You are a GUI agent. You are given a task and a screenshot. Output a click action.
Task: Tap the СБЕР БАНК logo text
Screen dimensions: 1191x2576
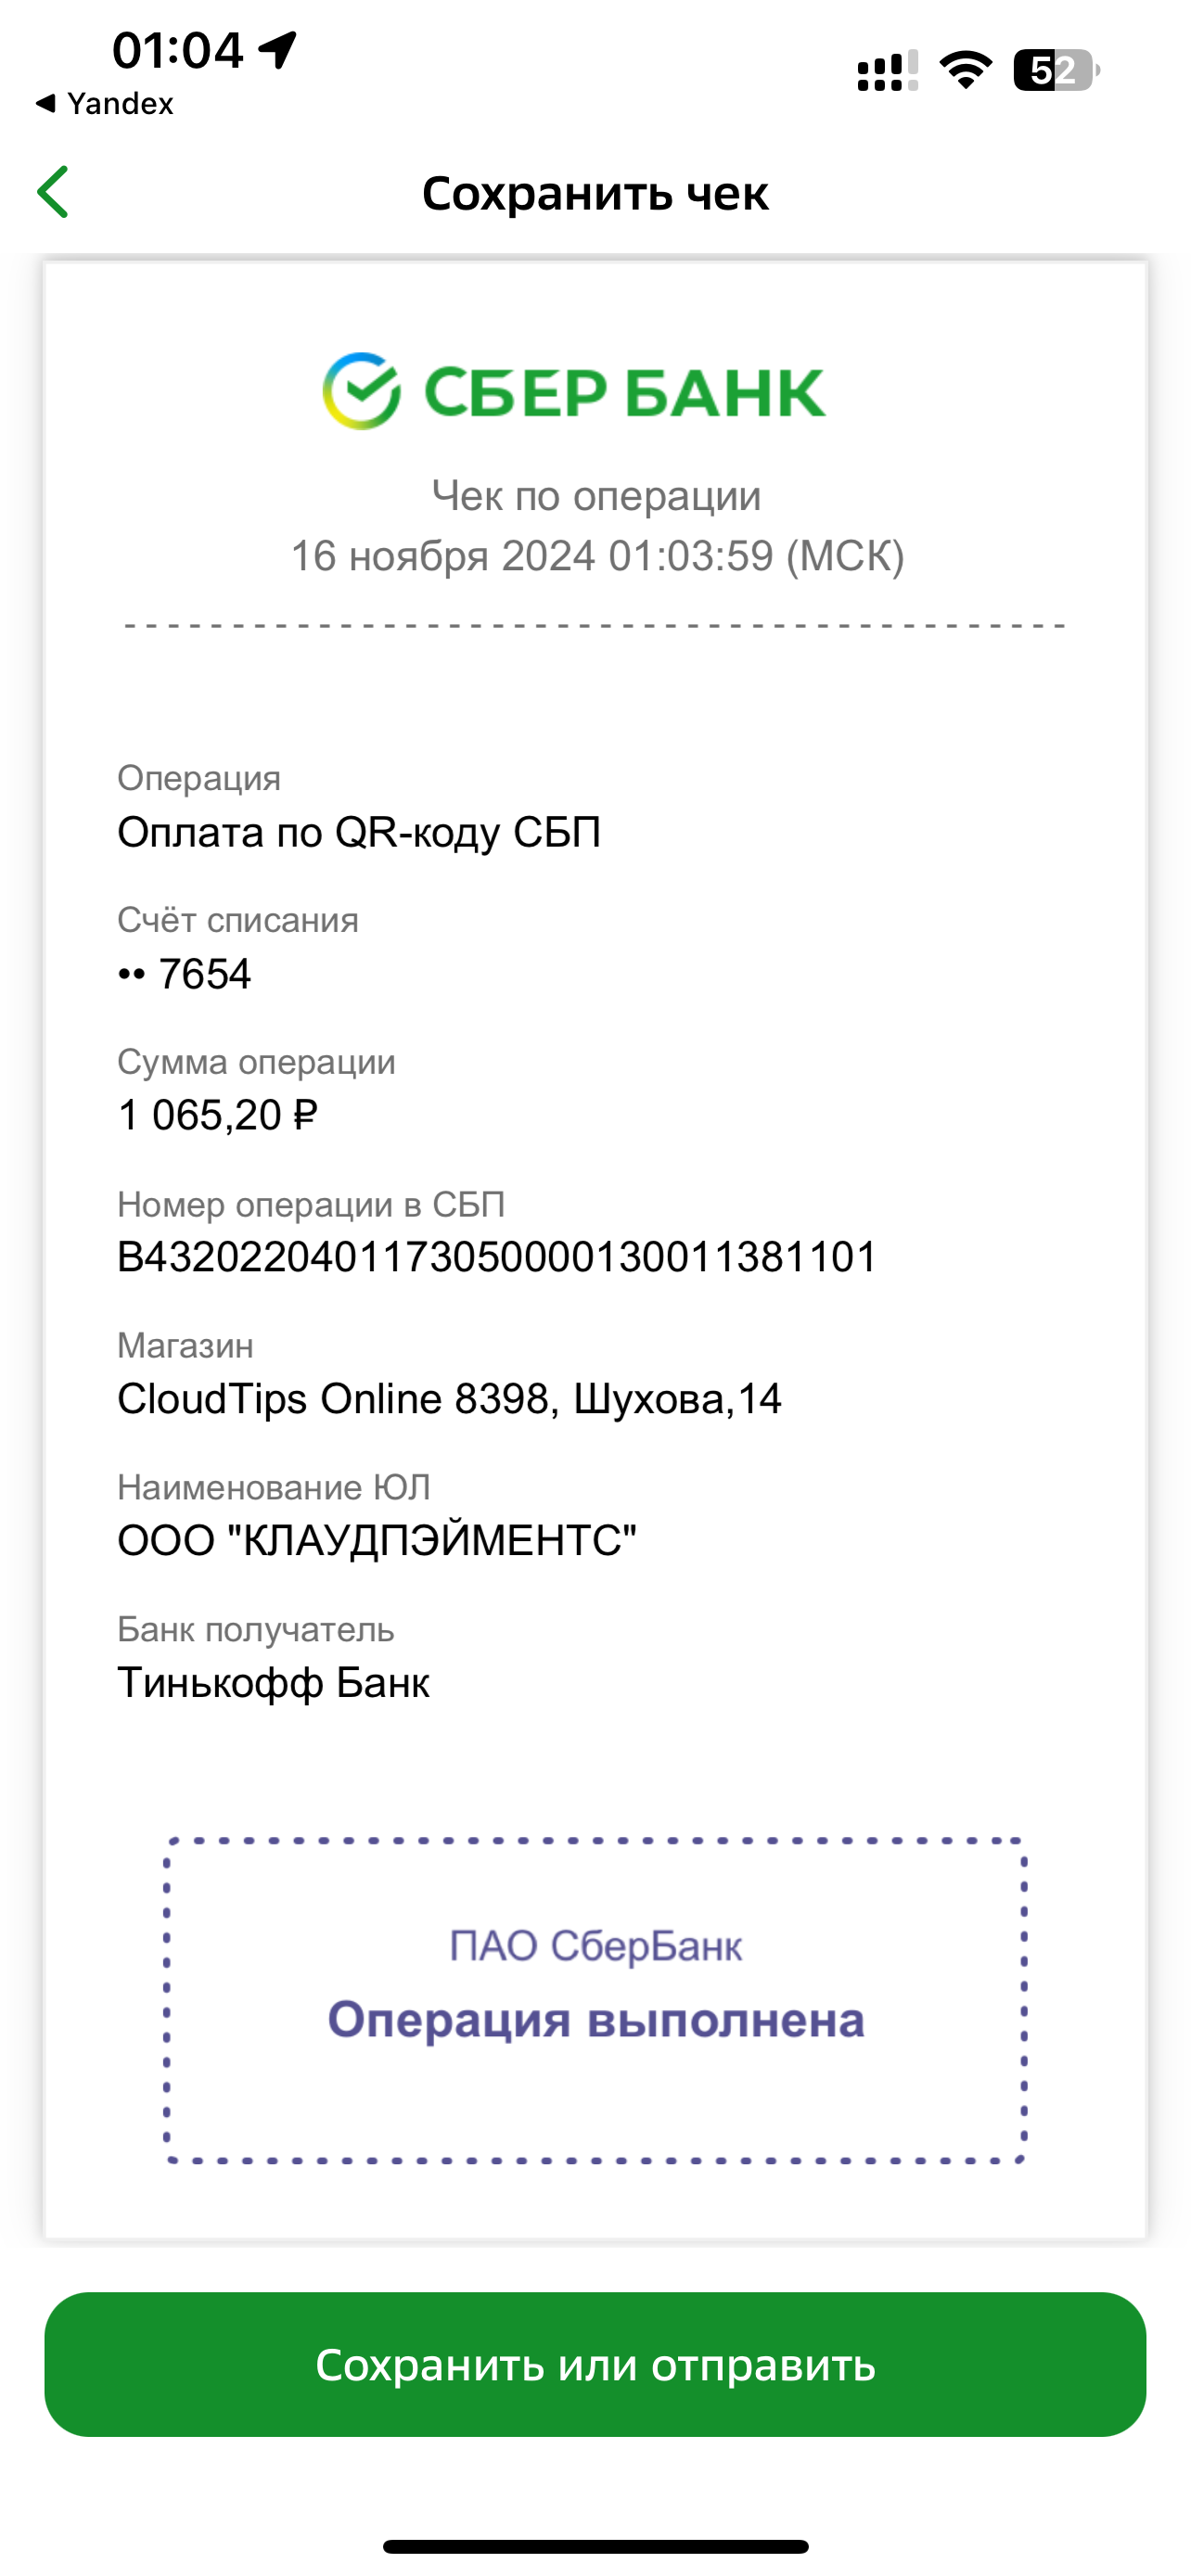[625, 392]
